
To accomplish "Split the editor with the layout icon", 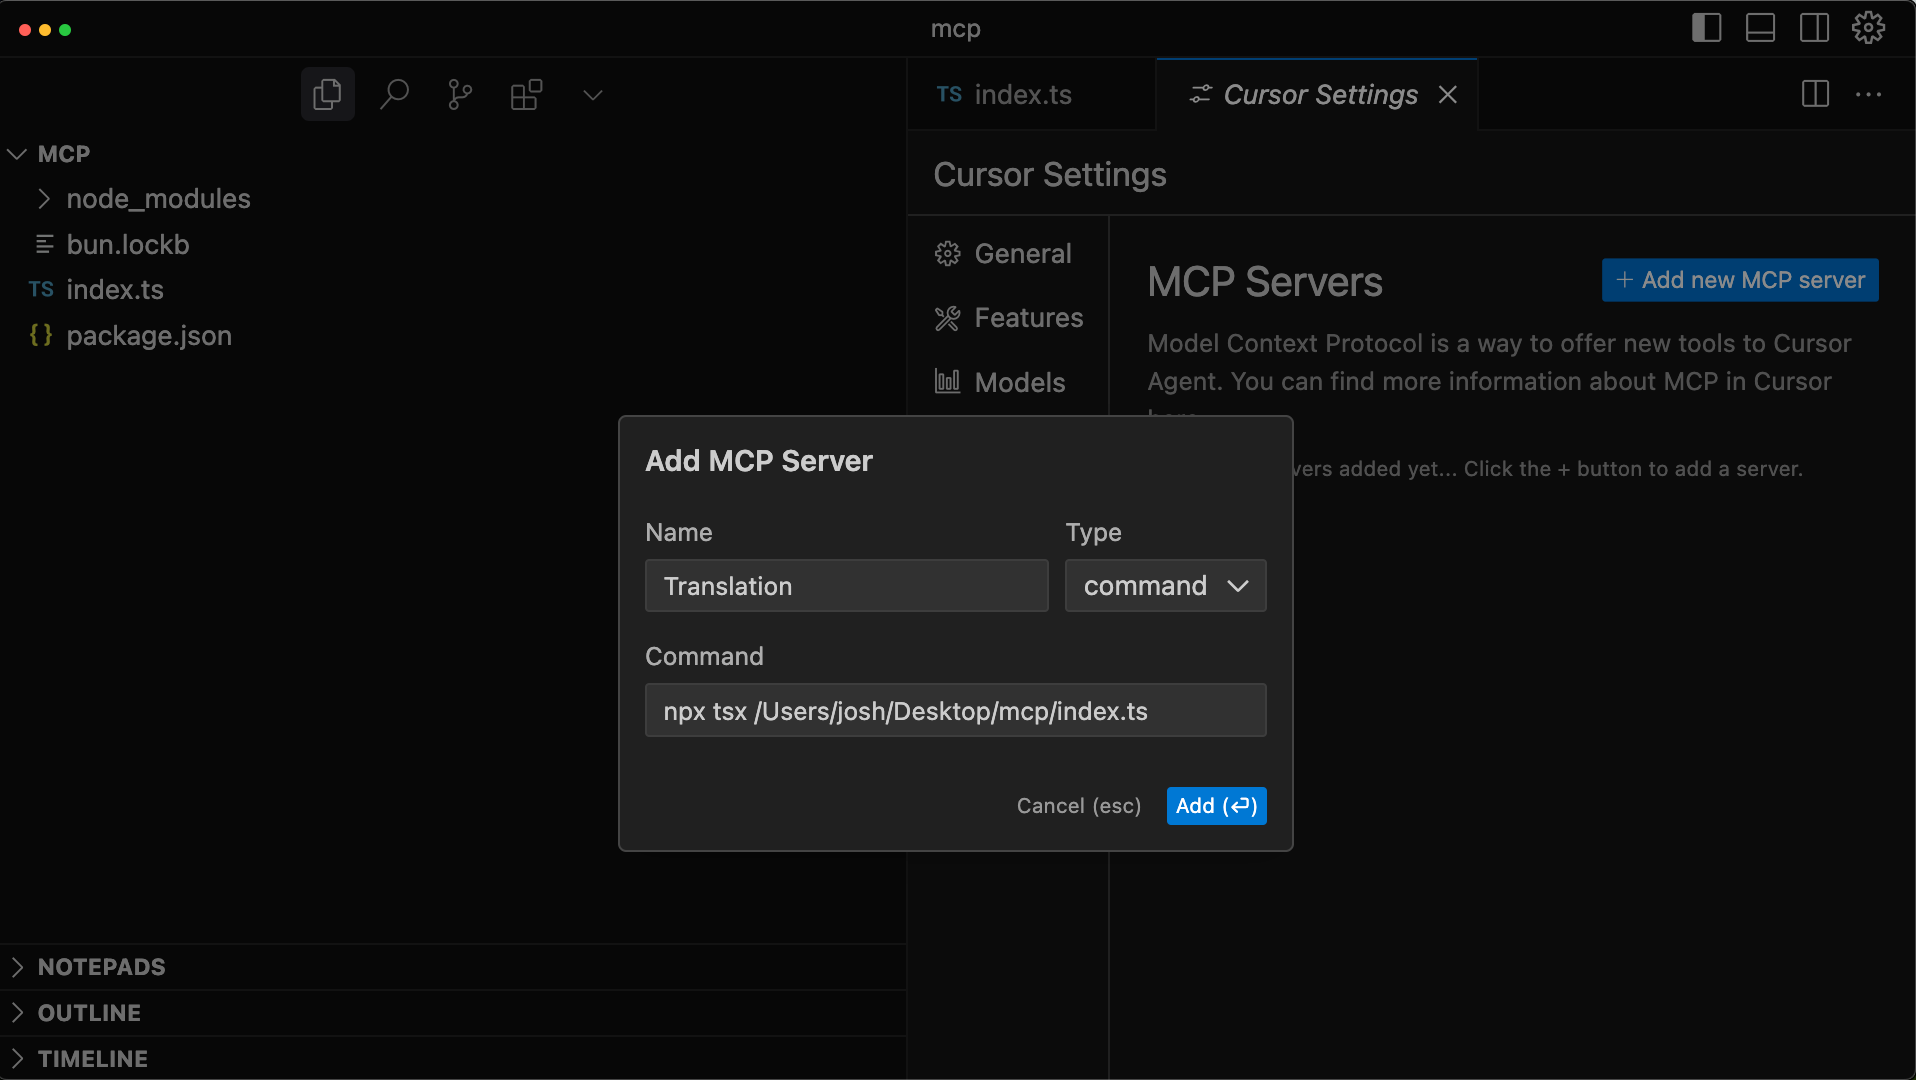I will (1815, 95).
